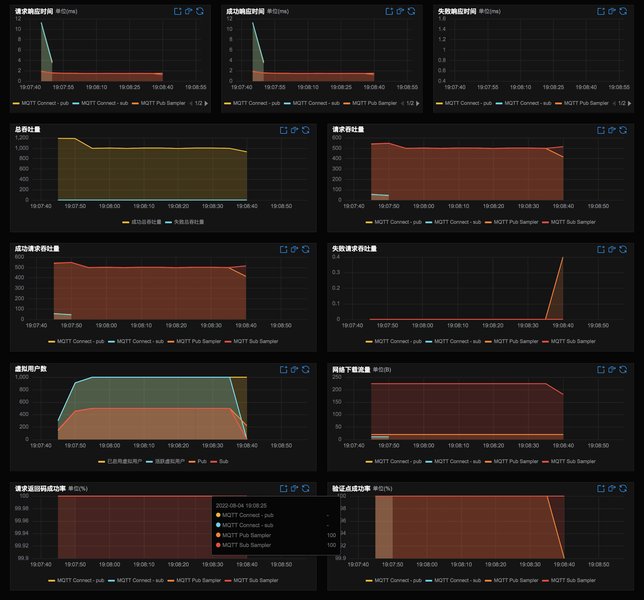Go to previous legend page in 失败响应时间
The height and width of the screenshot is (600, 644).
(614, 103)
